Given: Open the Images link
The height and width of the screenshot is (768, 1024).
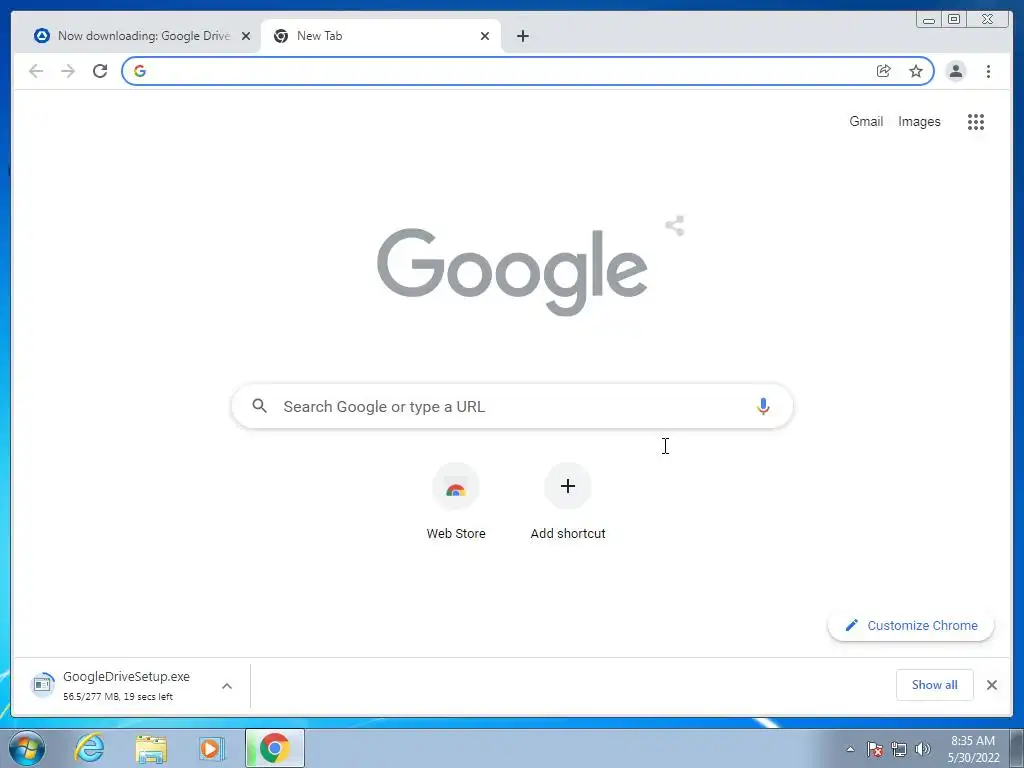Looking at the screenshot, I should 919,121.
